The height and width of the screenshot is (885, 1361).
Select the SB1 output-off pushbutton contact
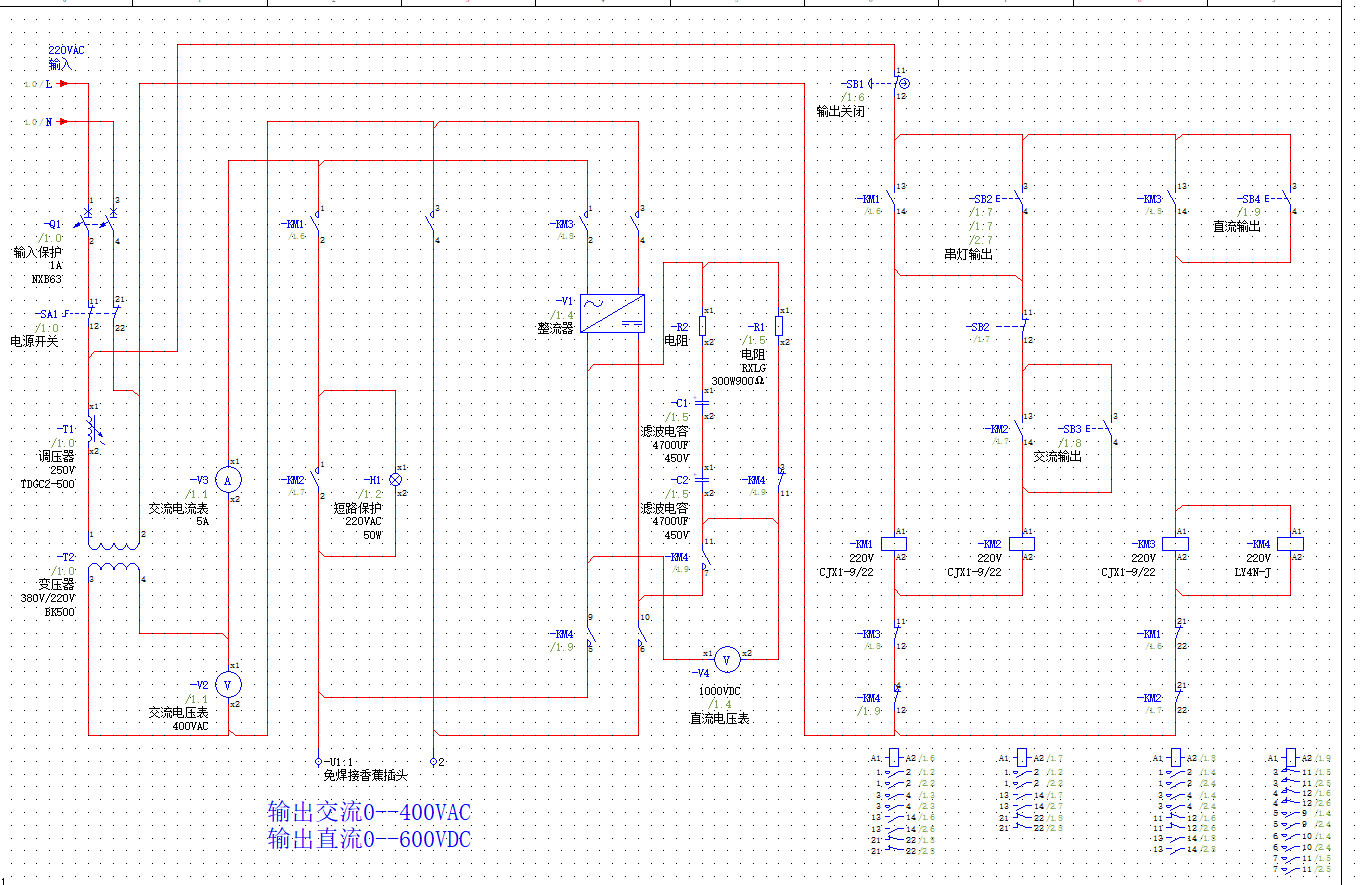(897, 84)
